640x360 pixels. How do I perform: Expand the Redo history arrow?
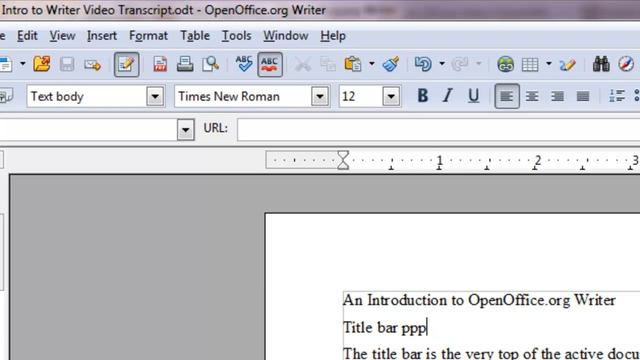coord(478,64)
